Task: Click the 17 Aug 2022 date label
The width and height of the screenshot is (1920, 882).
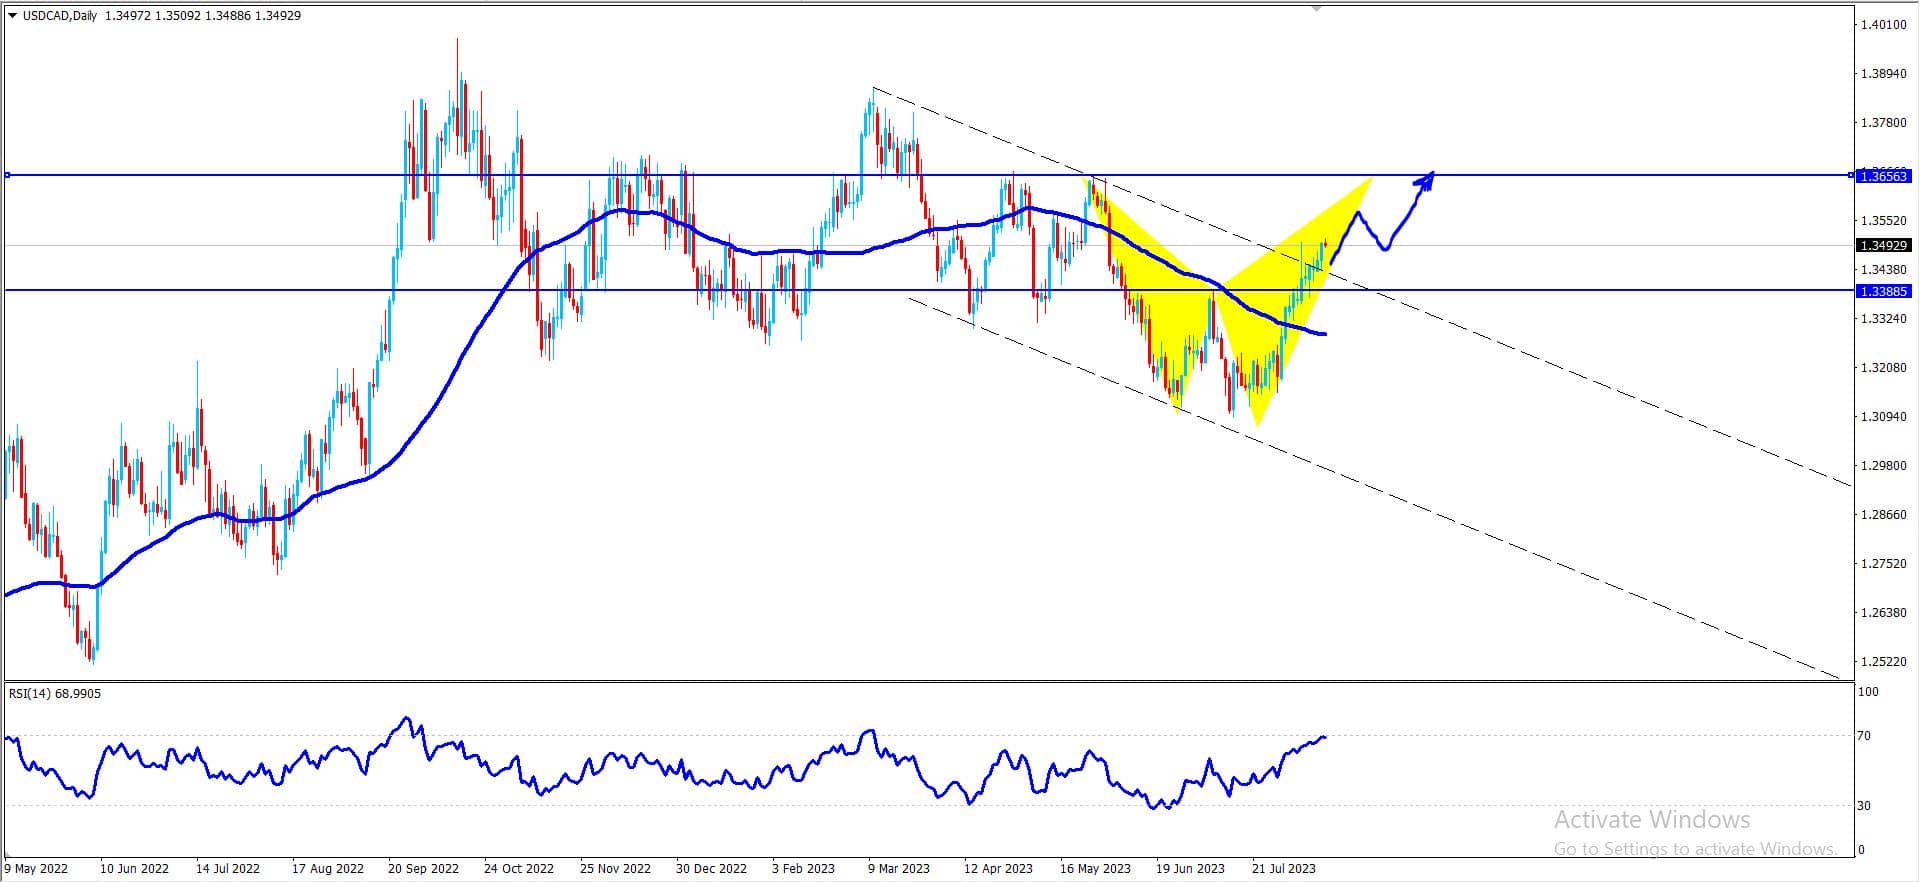Action: pos(329,869)
